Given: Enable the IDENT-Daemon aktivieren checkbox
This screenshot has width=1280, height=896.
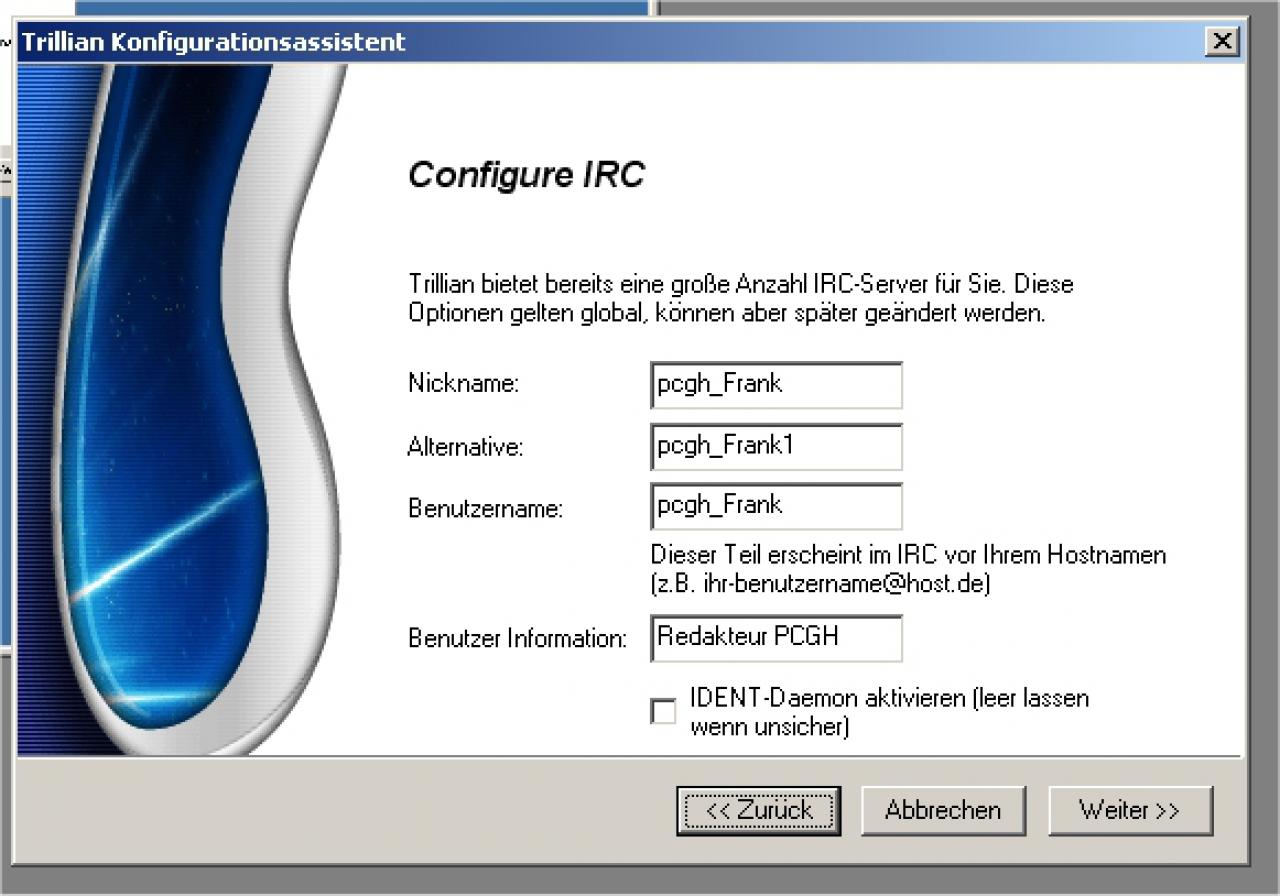Looking at the screenshot, I should pyautogui.click(x=663, y=712).
